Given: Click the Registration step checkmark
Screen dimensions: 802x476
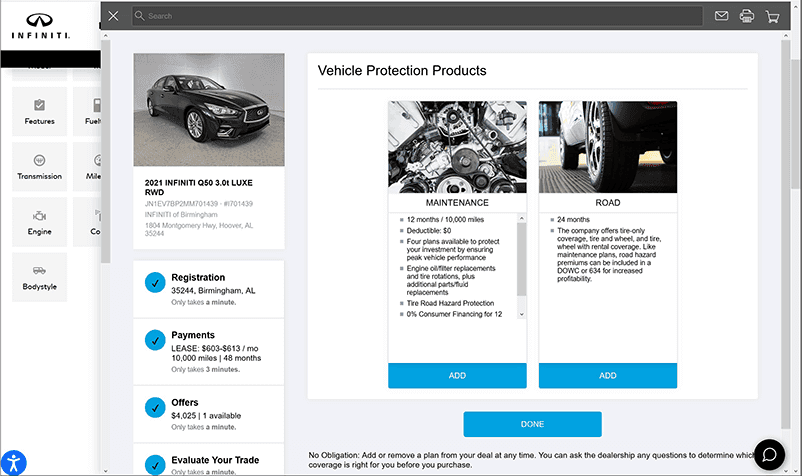Looking at the screenshot, I should pyautogui.click(x=155, y=282).
